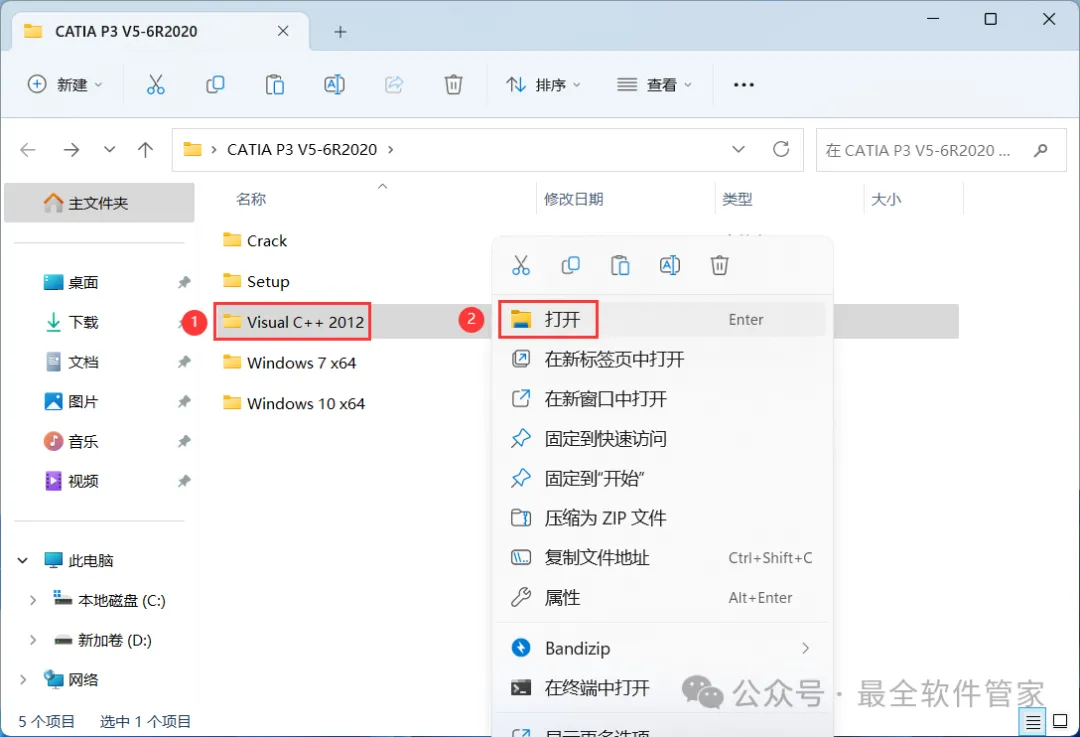Go up one folder level arrow
1080x737 pixels.
(x=145, y=149)
